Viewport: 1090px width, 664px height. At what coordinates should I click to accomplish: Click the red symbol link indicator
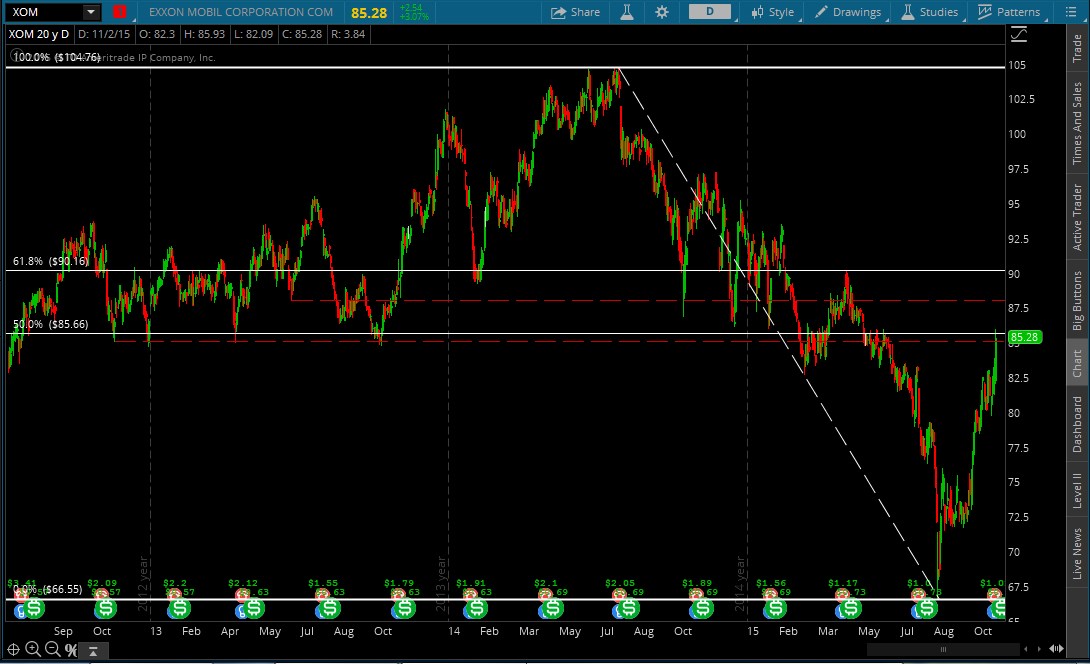point(120,12)
